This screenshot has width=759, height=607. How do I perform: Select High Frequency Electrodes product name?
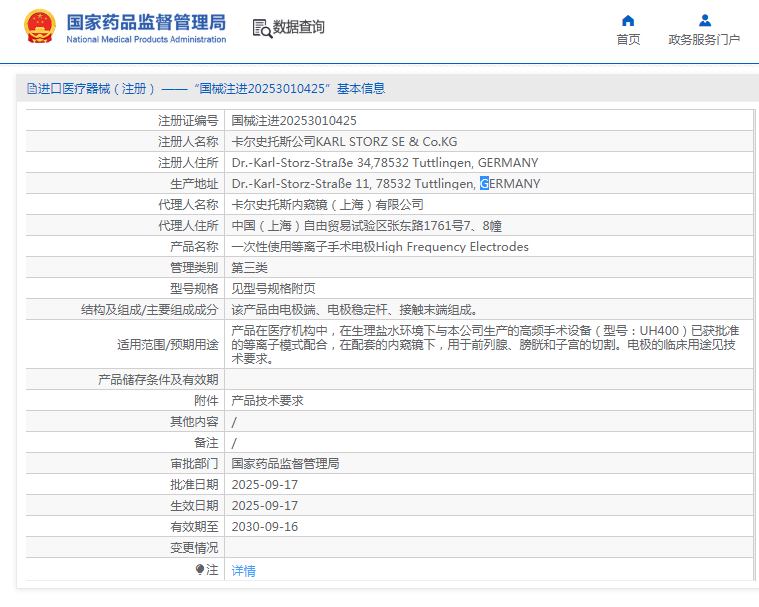click(x=380, y=247)
